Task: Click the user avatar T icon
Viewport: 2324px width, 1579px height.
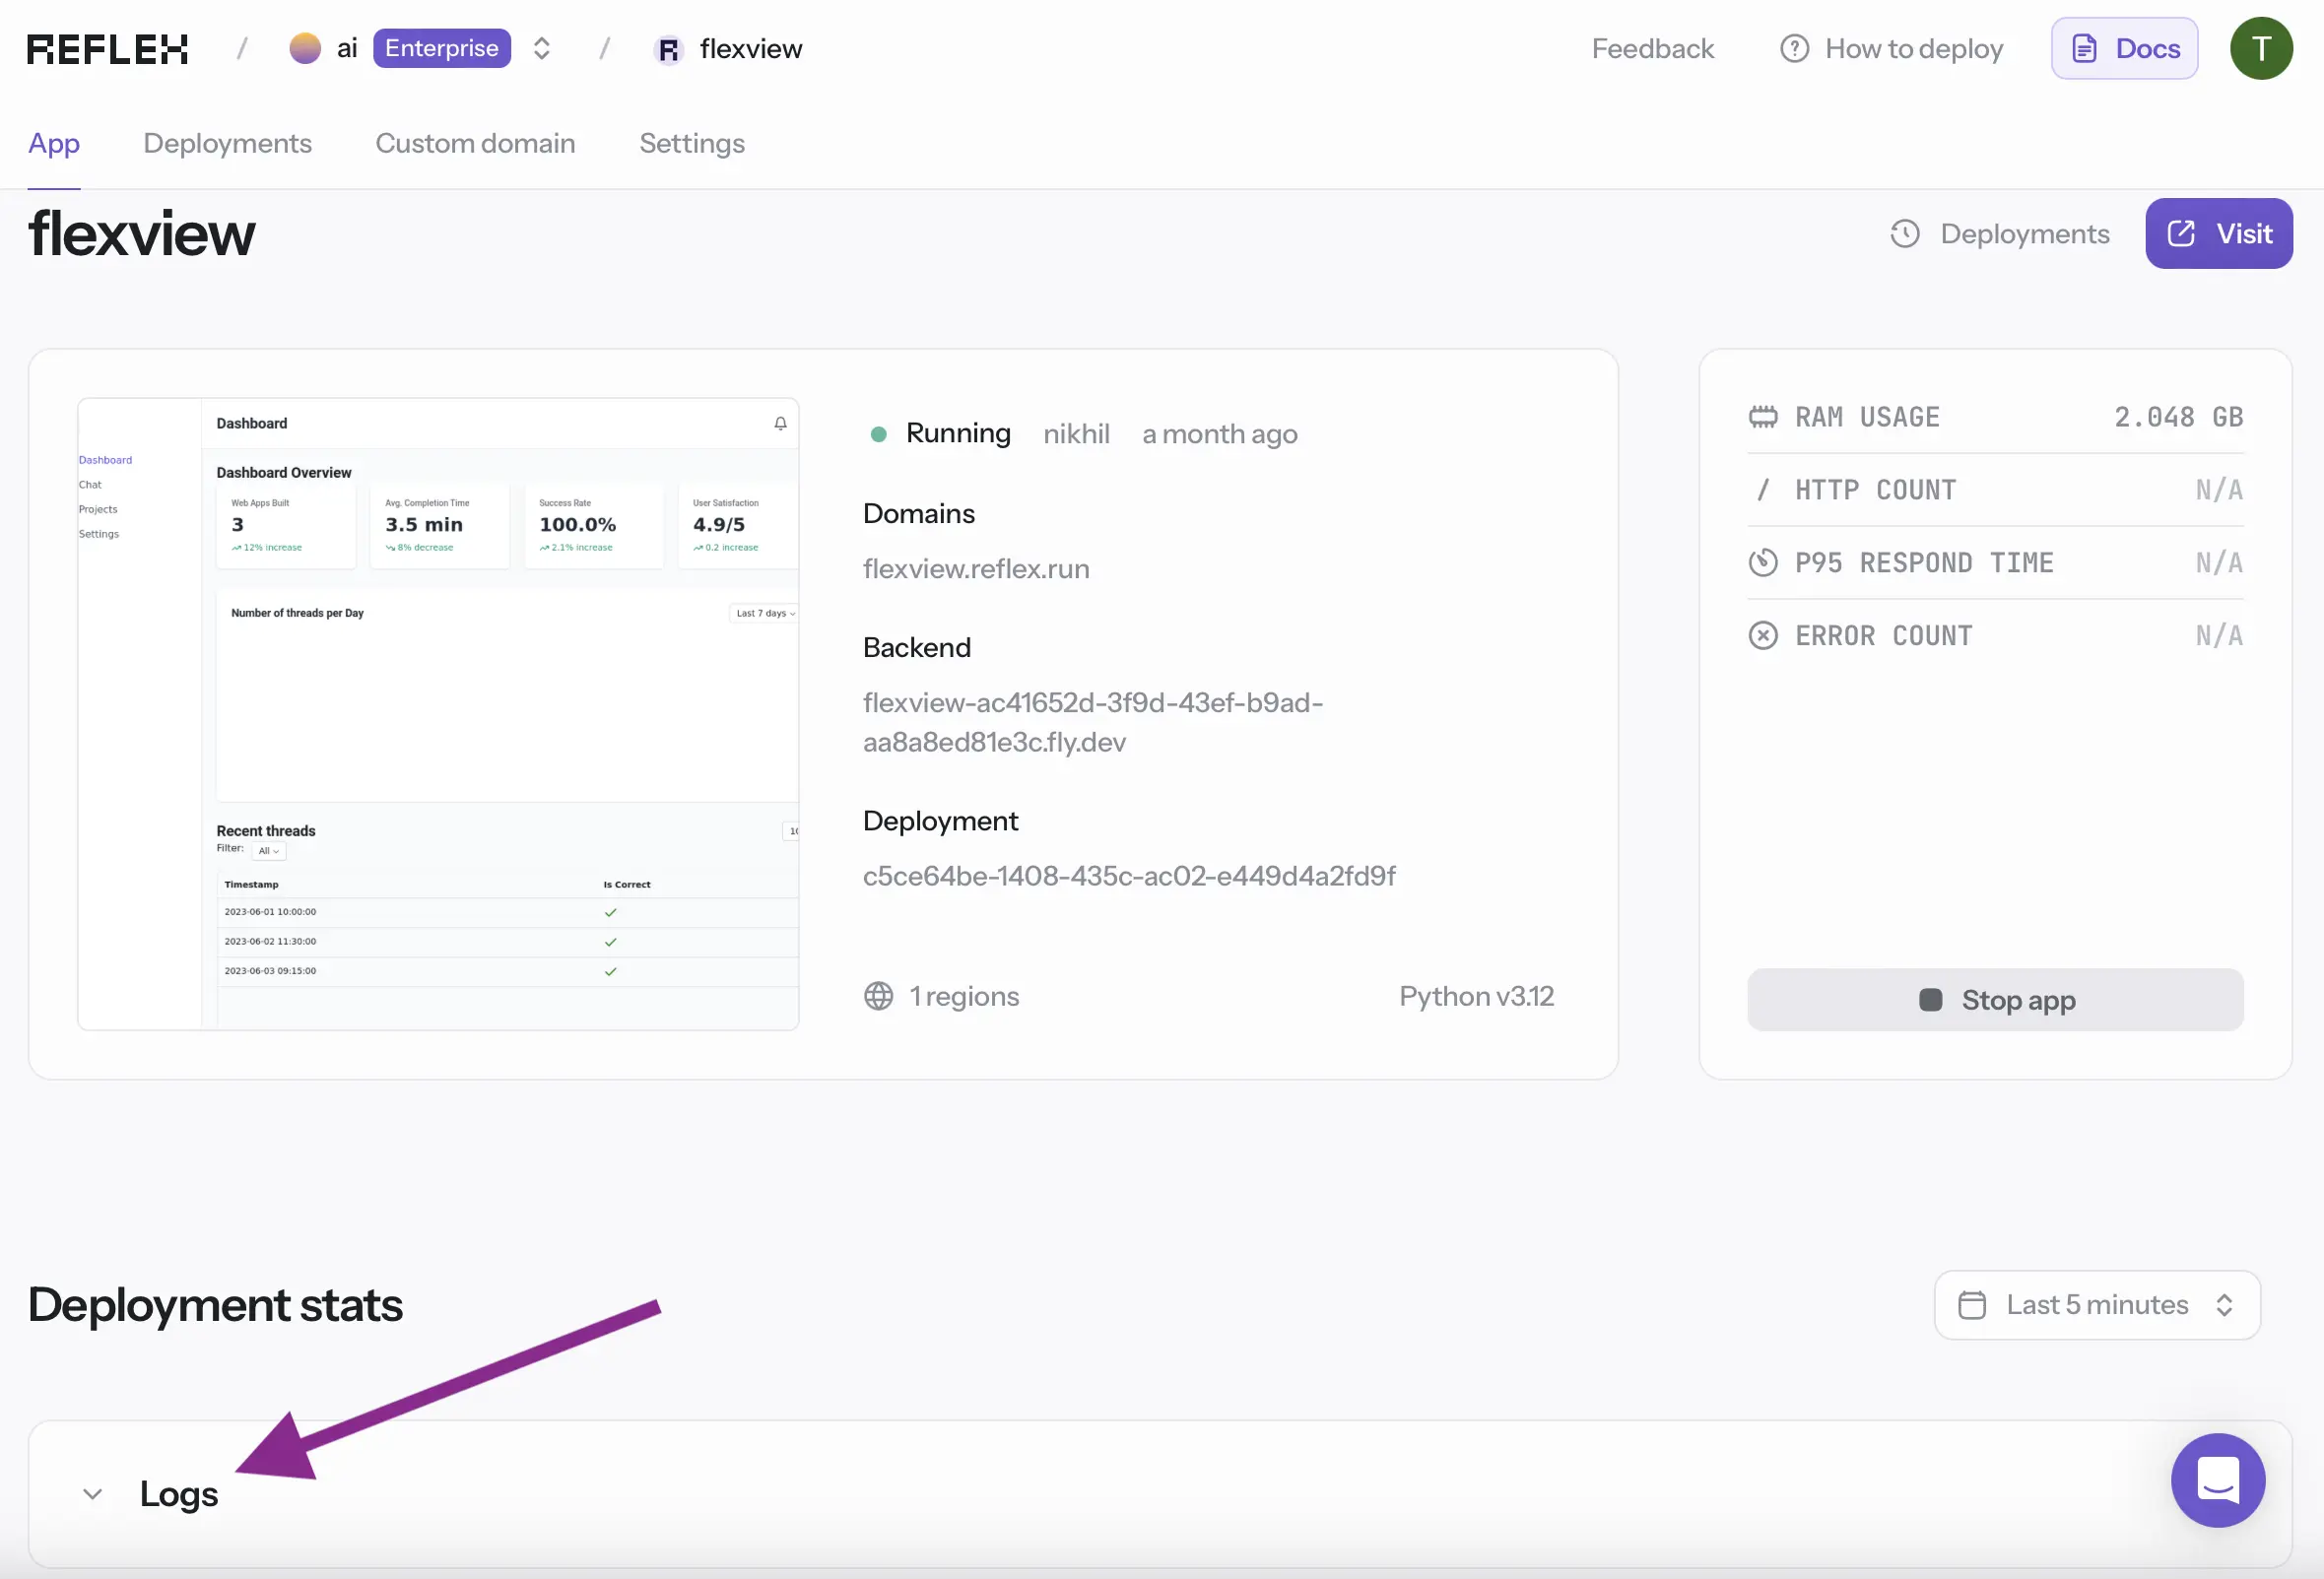Action: click(x=2260, y=48)
